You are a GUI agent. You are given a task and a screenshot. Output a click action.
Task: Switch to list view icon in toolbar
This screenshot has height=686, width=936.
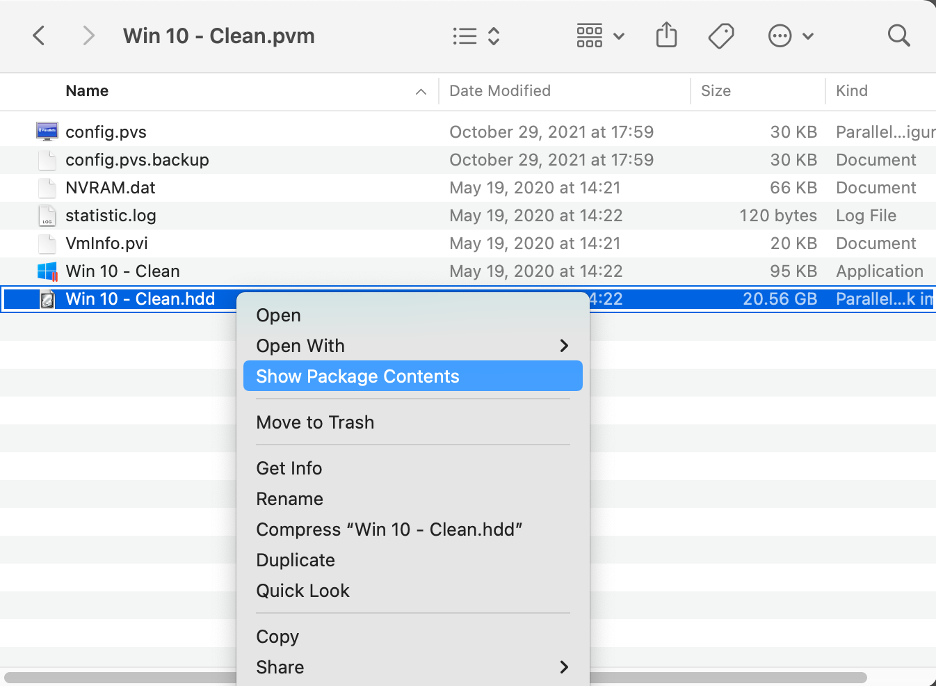(464, 36)
